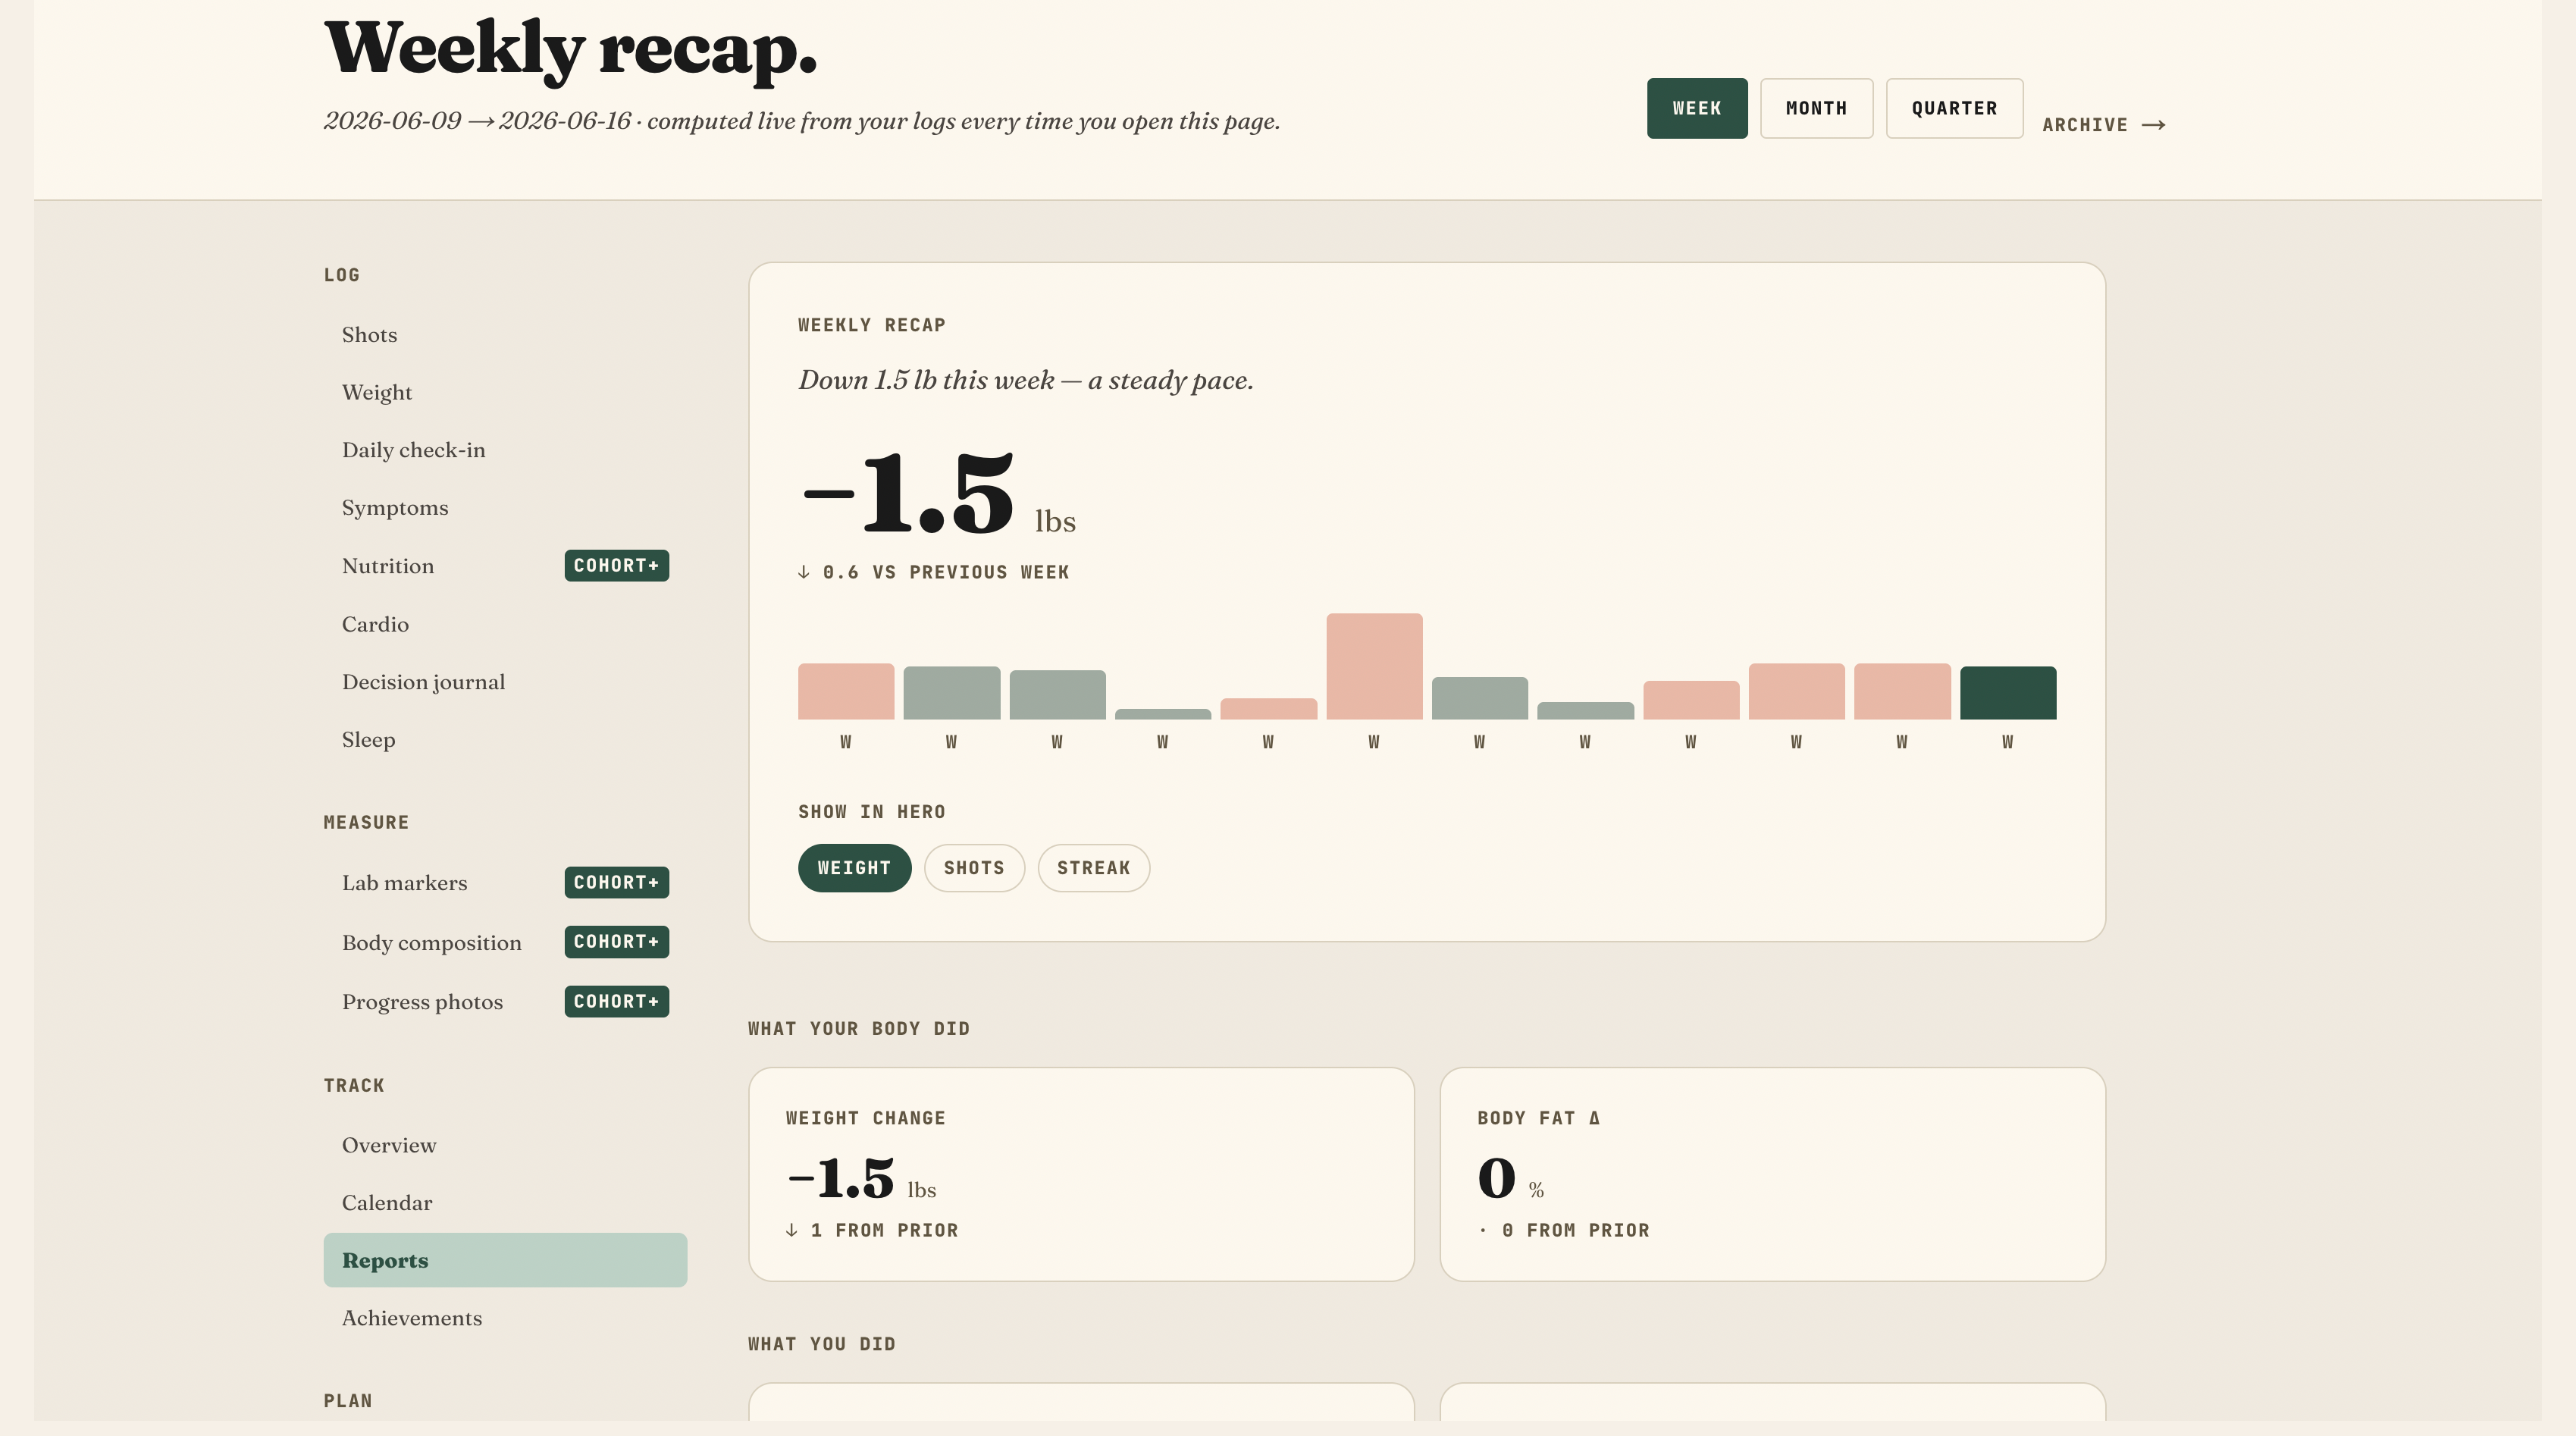Click the WHAT YOU DID heading
The height and width of the screenshot is (1436, 2576).
(821, 1344)
